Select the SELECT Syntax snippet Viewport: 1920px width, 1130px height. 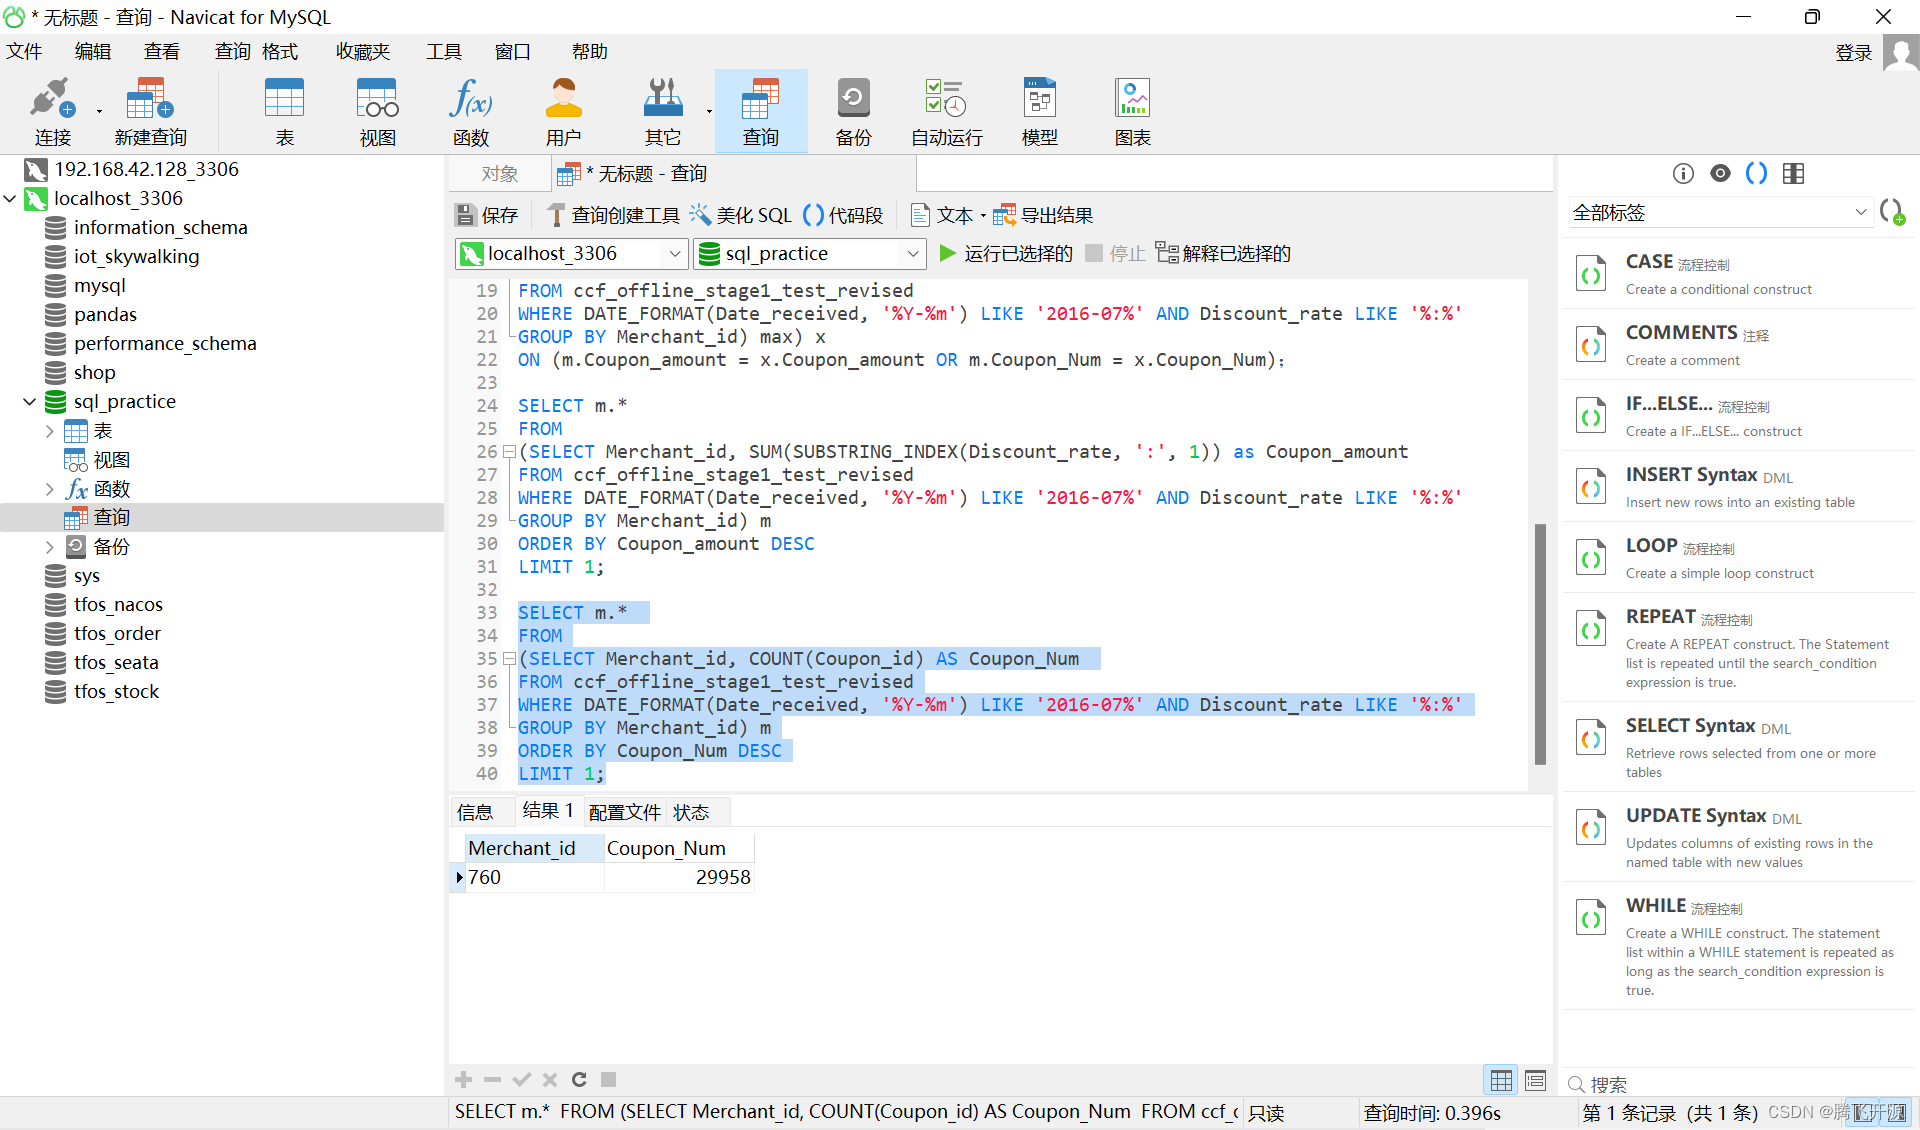tap(1739, 747)
